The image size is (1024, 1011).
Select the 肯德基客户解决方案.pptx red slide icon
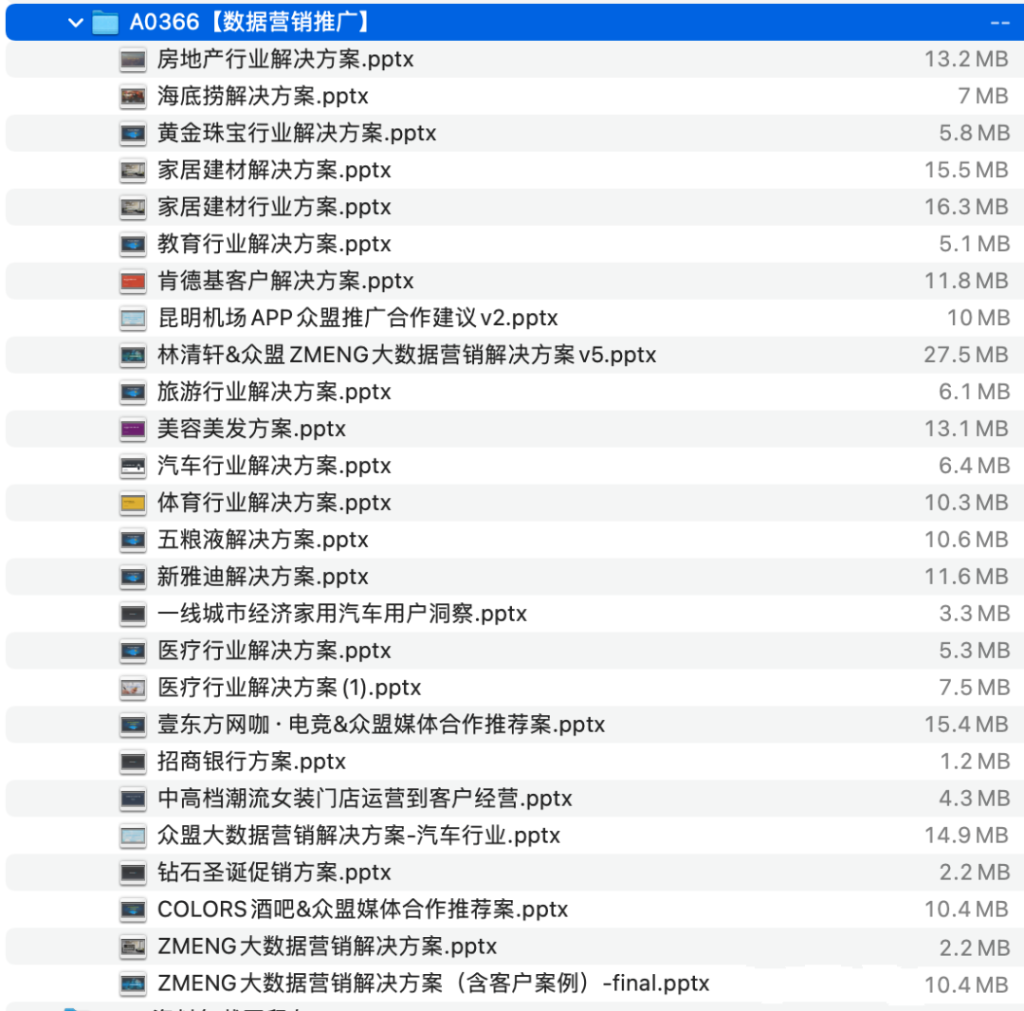coord(131,281)
